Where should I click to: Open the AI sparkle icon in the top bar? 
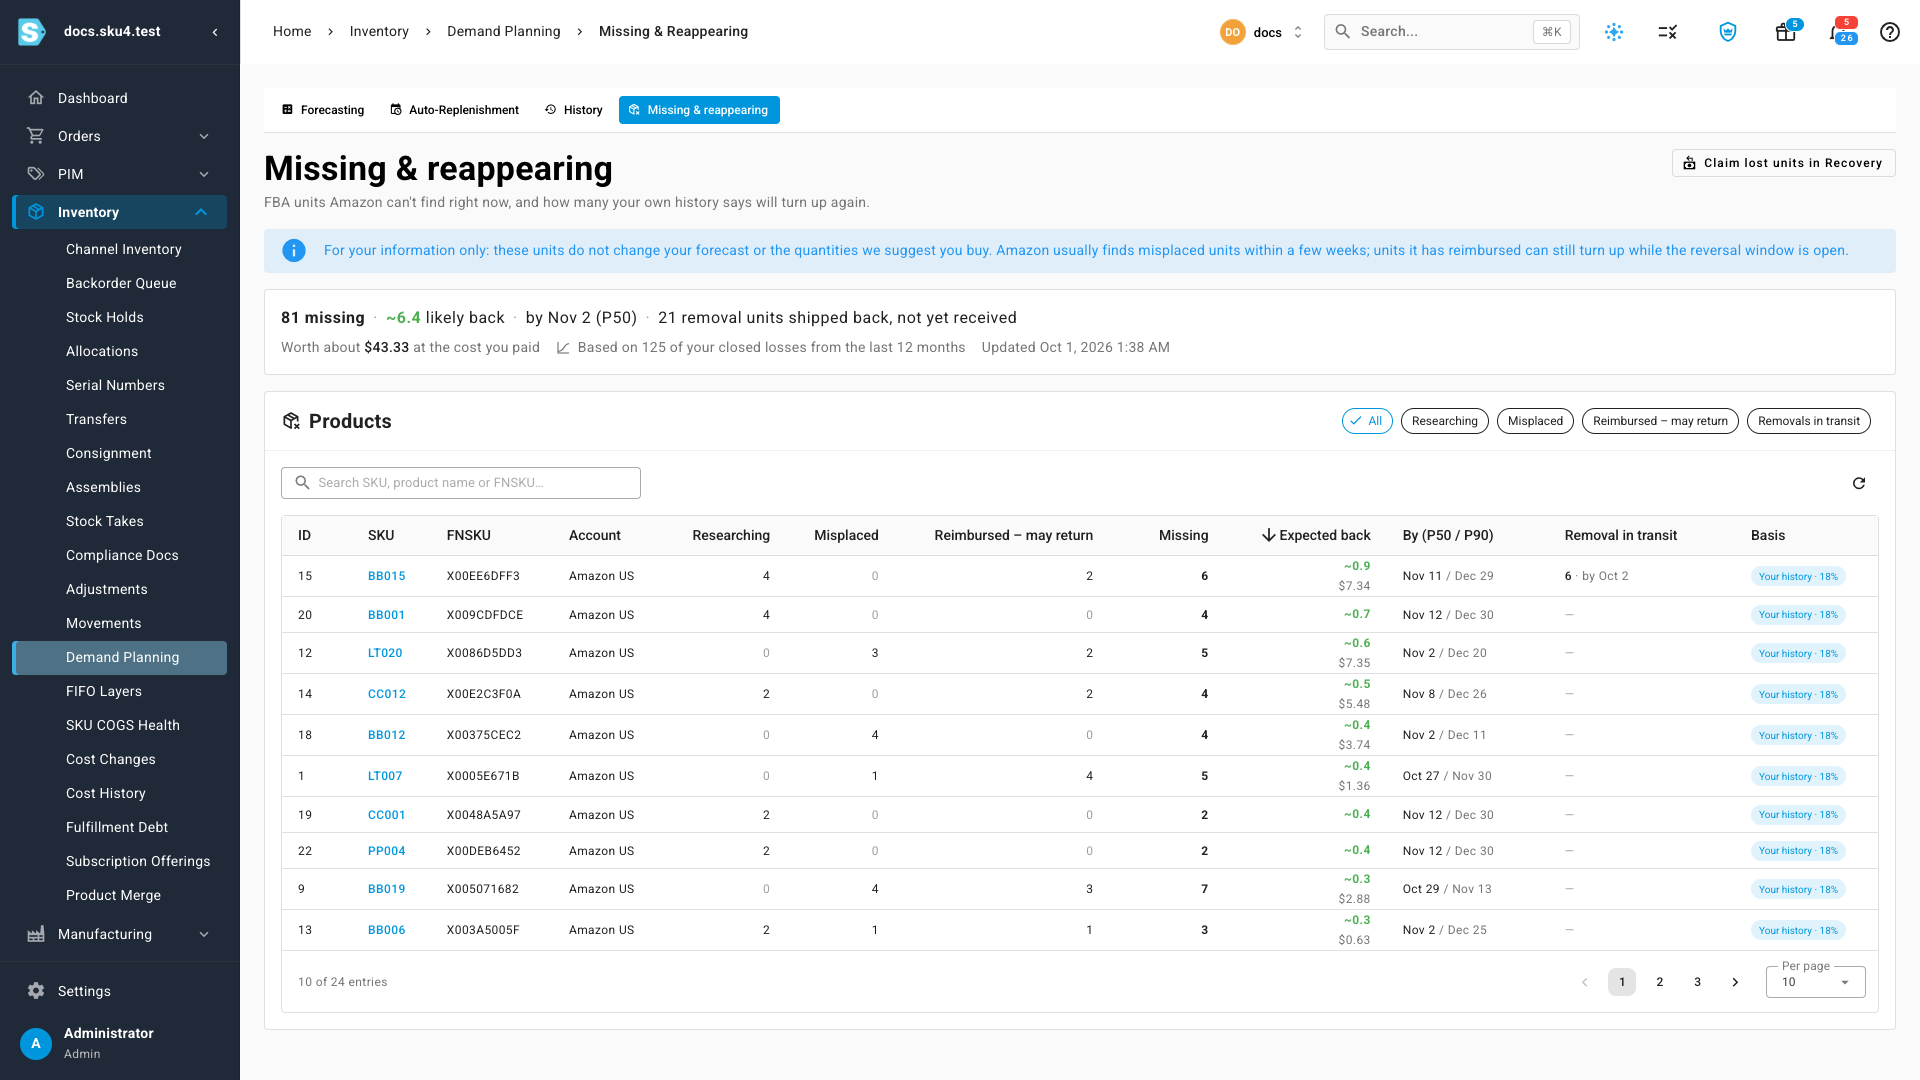point(1614,32)
